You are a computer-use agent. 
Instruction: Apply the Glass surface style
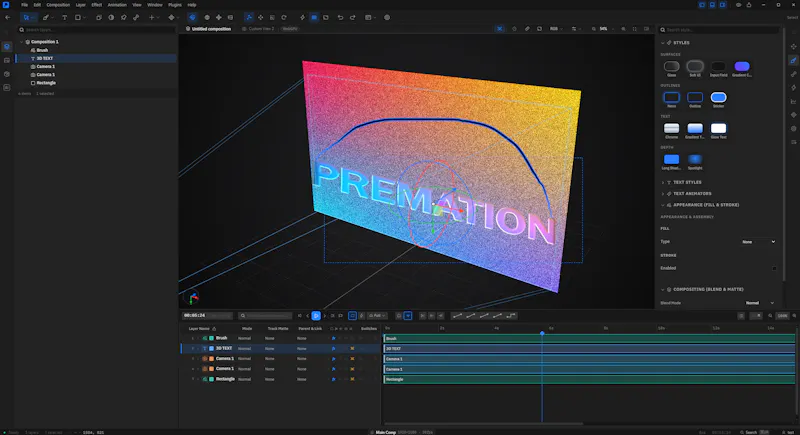[x=671, y=66]
